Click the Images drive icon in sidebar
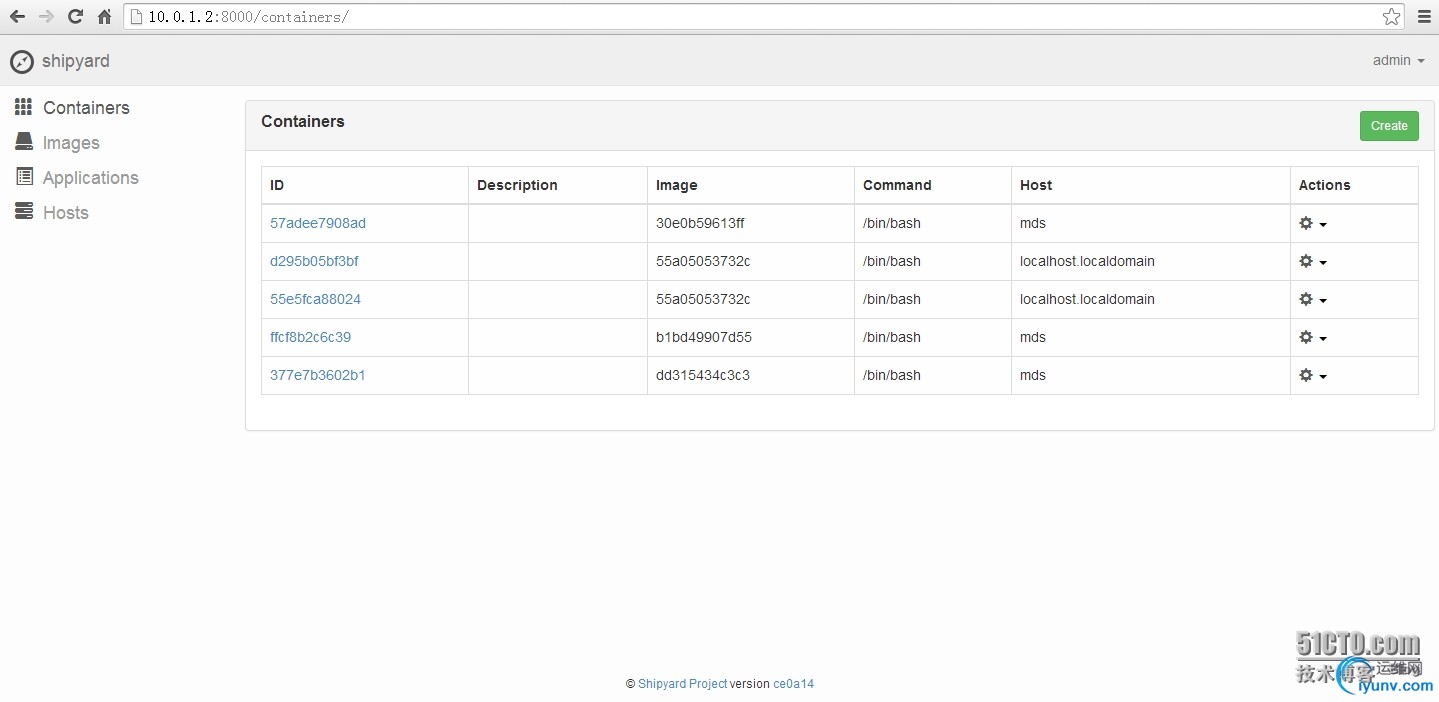This screenshot has height=702, width=1439. [23, 142]
